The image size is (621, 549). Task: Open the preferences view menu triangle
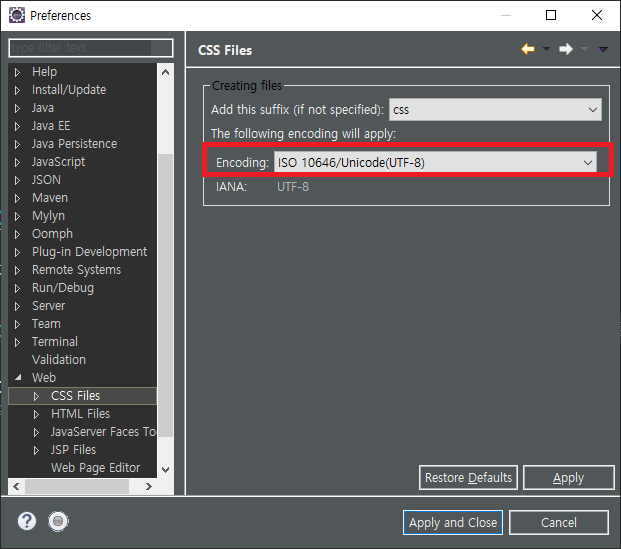click(603, 49)
